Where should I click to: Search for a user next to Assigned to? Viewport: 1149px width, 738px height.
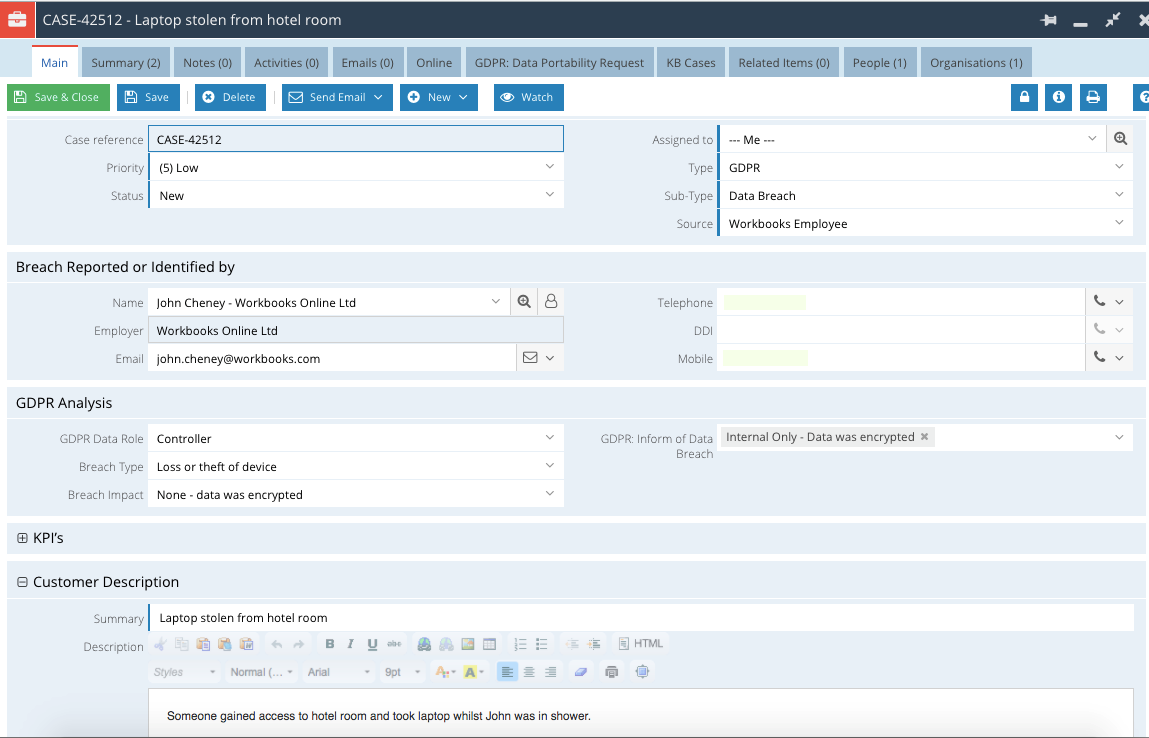pyautogui.click(x=1120, y=139)
